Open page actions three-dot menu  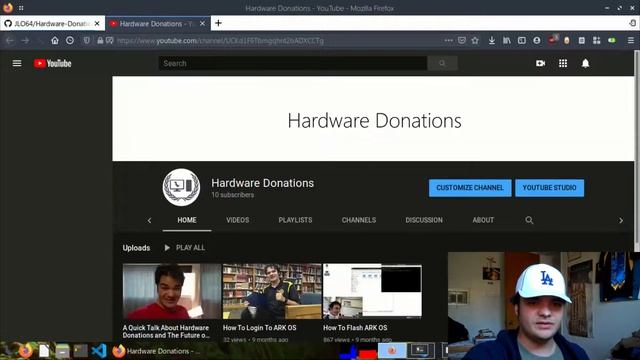pyautogui.click(x=448, y=40)
